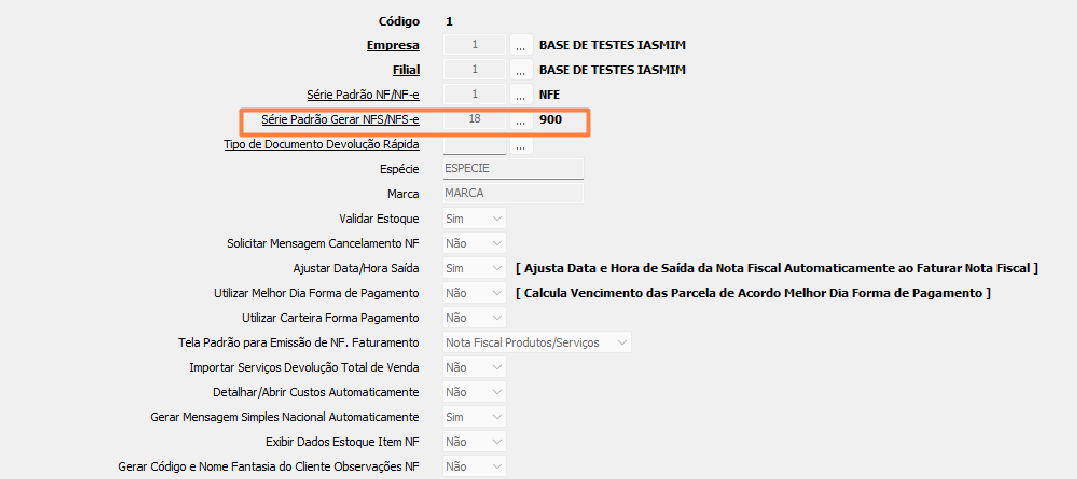Click the Tipo de Documento Devolução Rápida field
The image size is (1077, 479).
coord(474,146)
